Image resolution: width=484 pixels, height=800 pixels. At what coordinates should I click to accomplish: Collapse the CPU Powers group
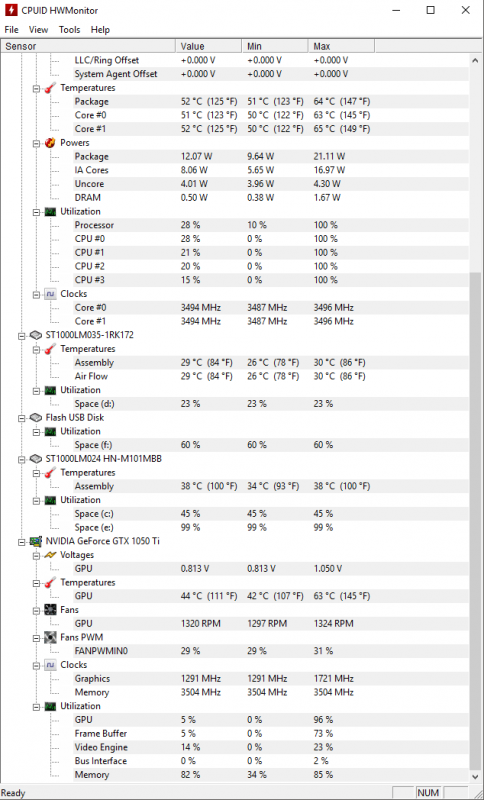tap(37, 143)
